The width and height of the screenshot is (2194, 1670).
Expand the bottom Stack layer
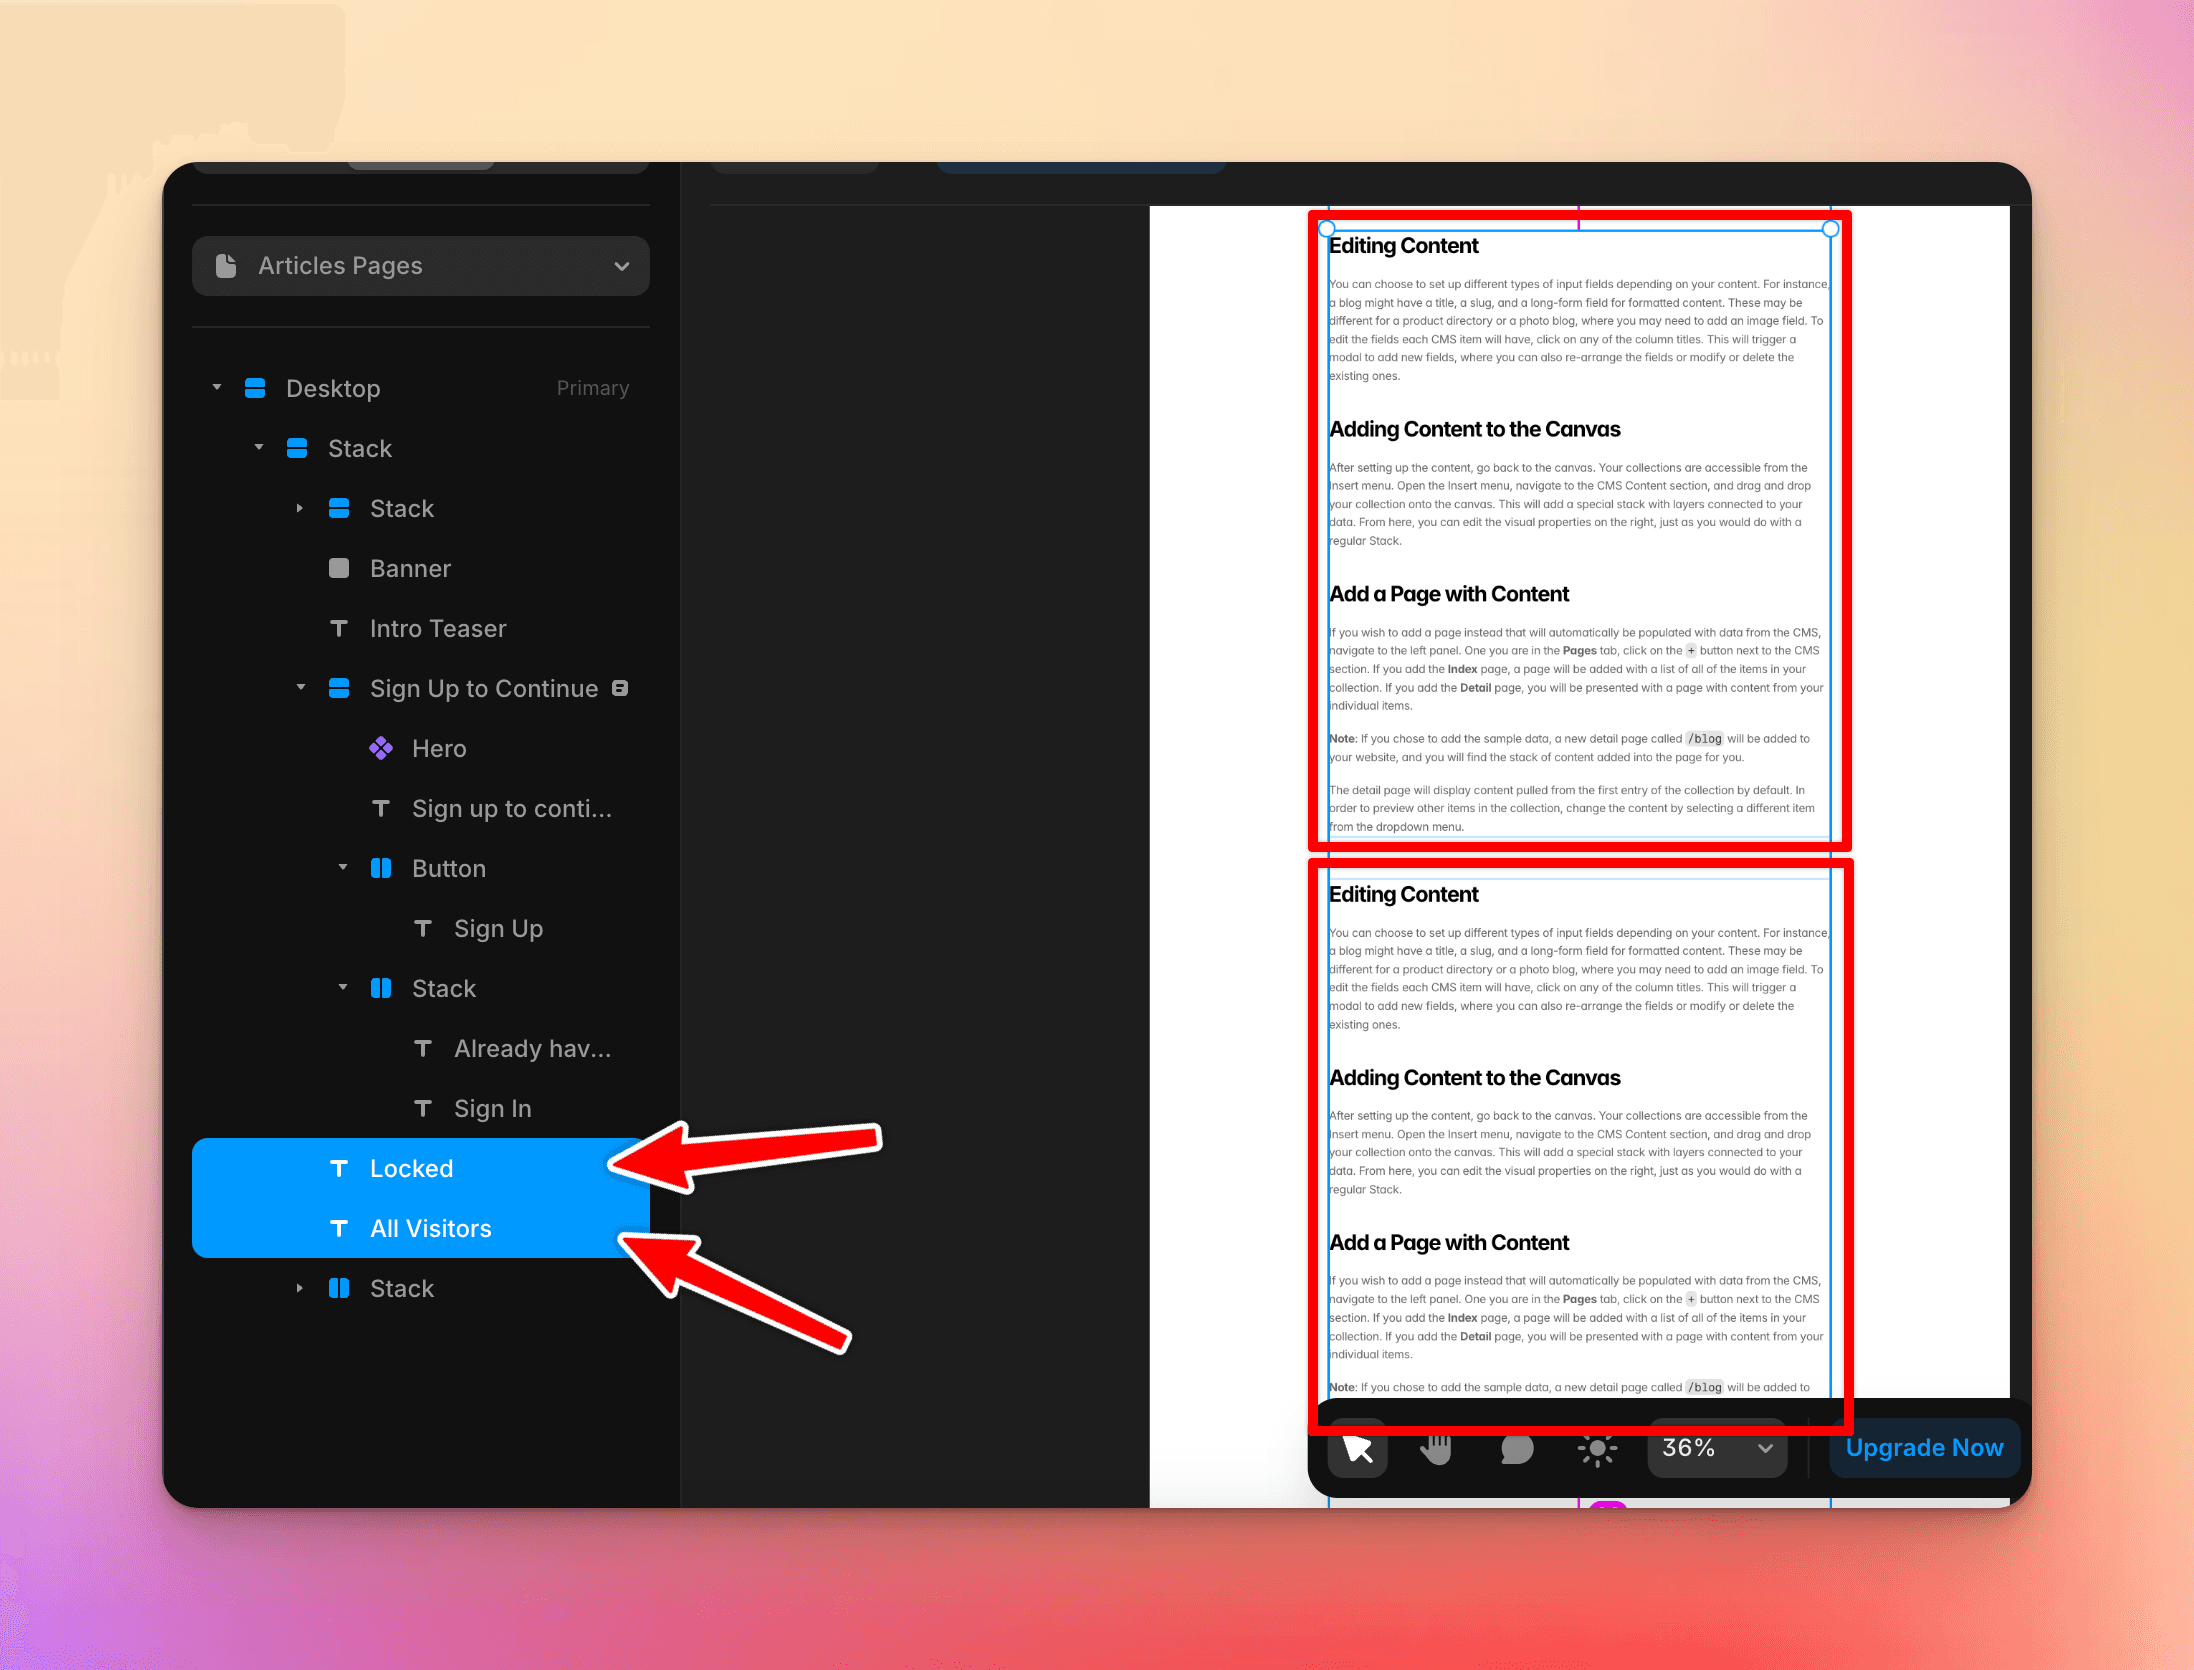(299, 1288)
